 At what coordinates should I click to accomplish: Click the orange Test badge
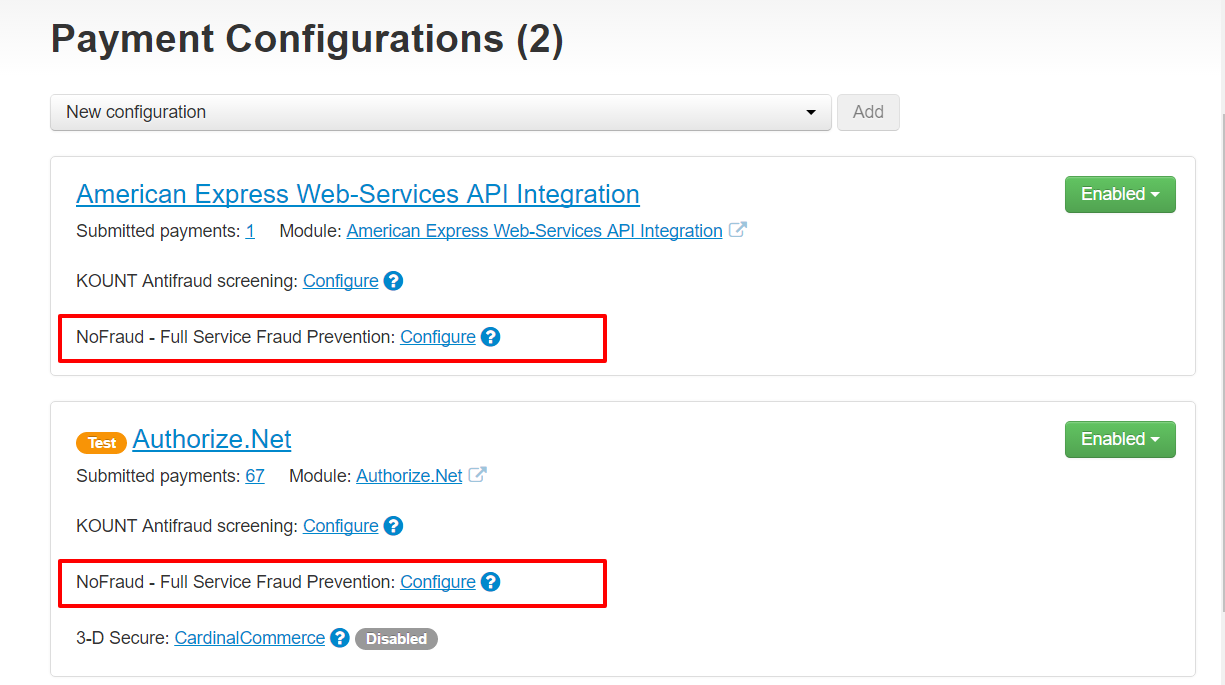pyautogui.click(x=101, y=442)
